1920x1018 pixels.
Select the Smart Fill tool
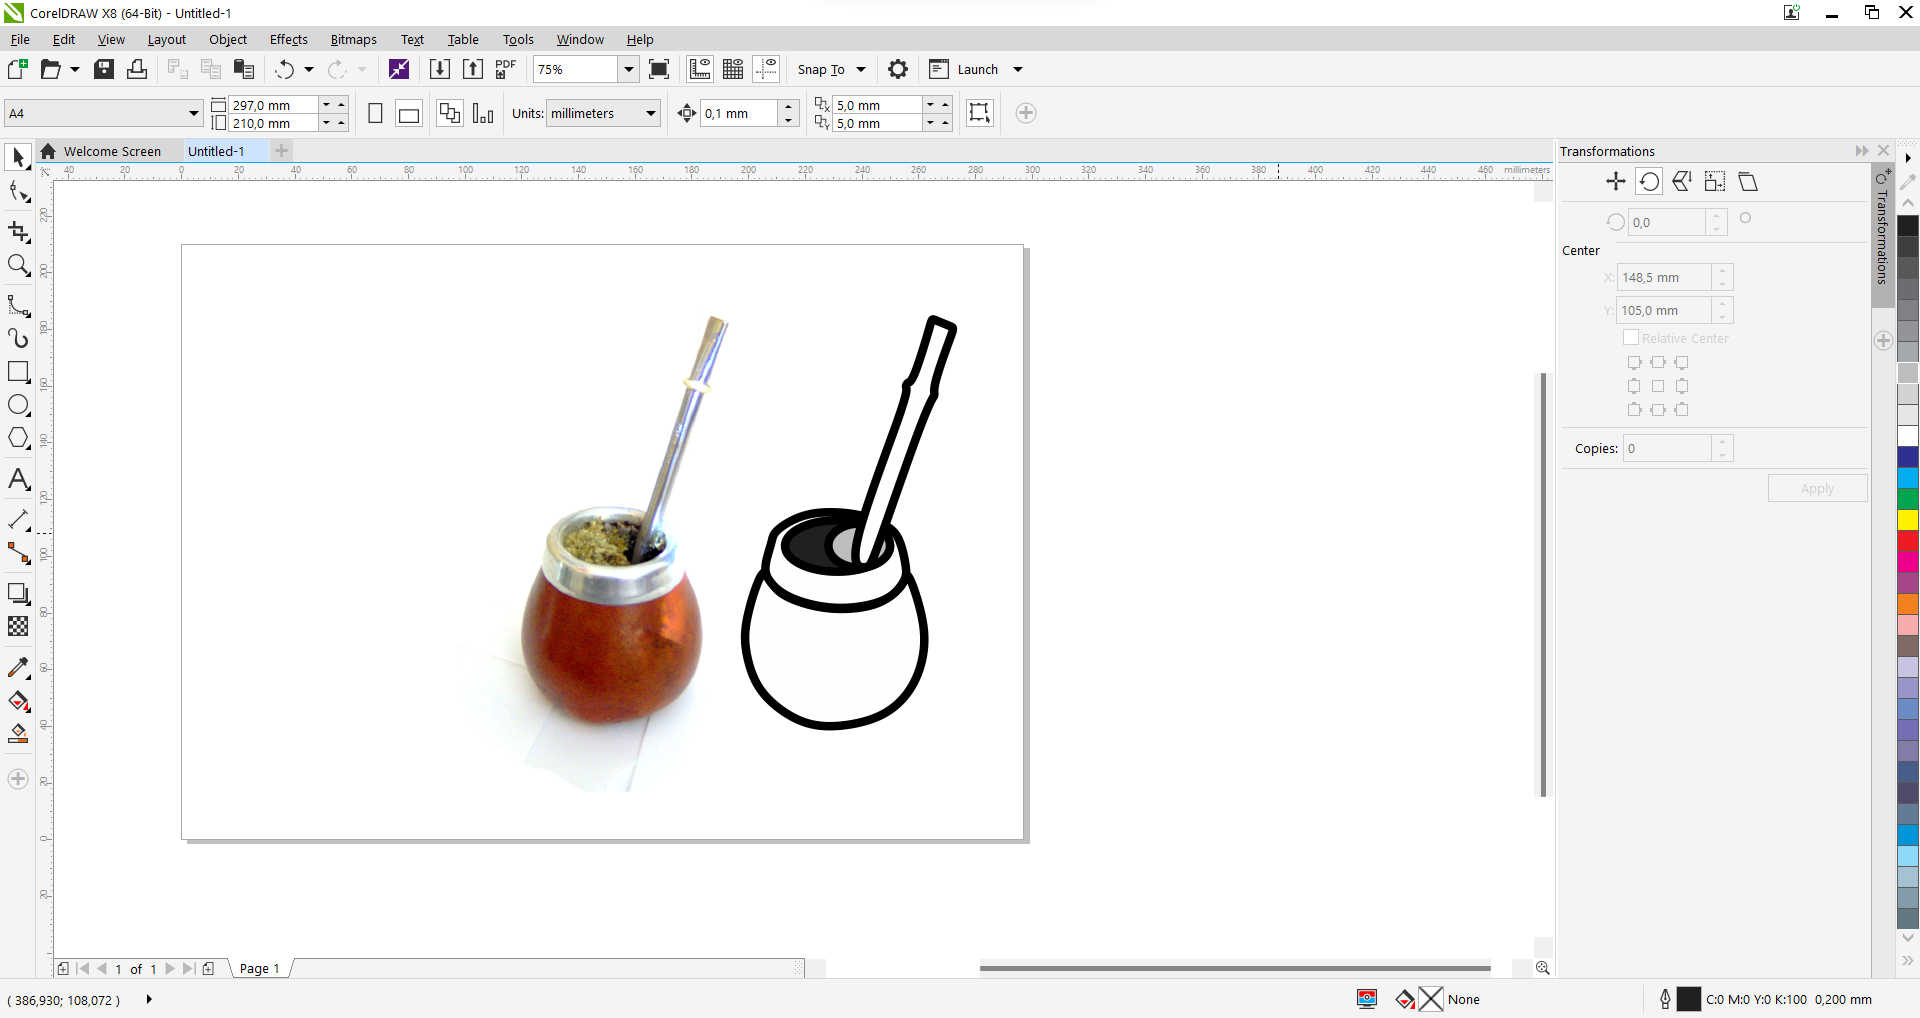click(18, 734)
